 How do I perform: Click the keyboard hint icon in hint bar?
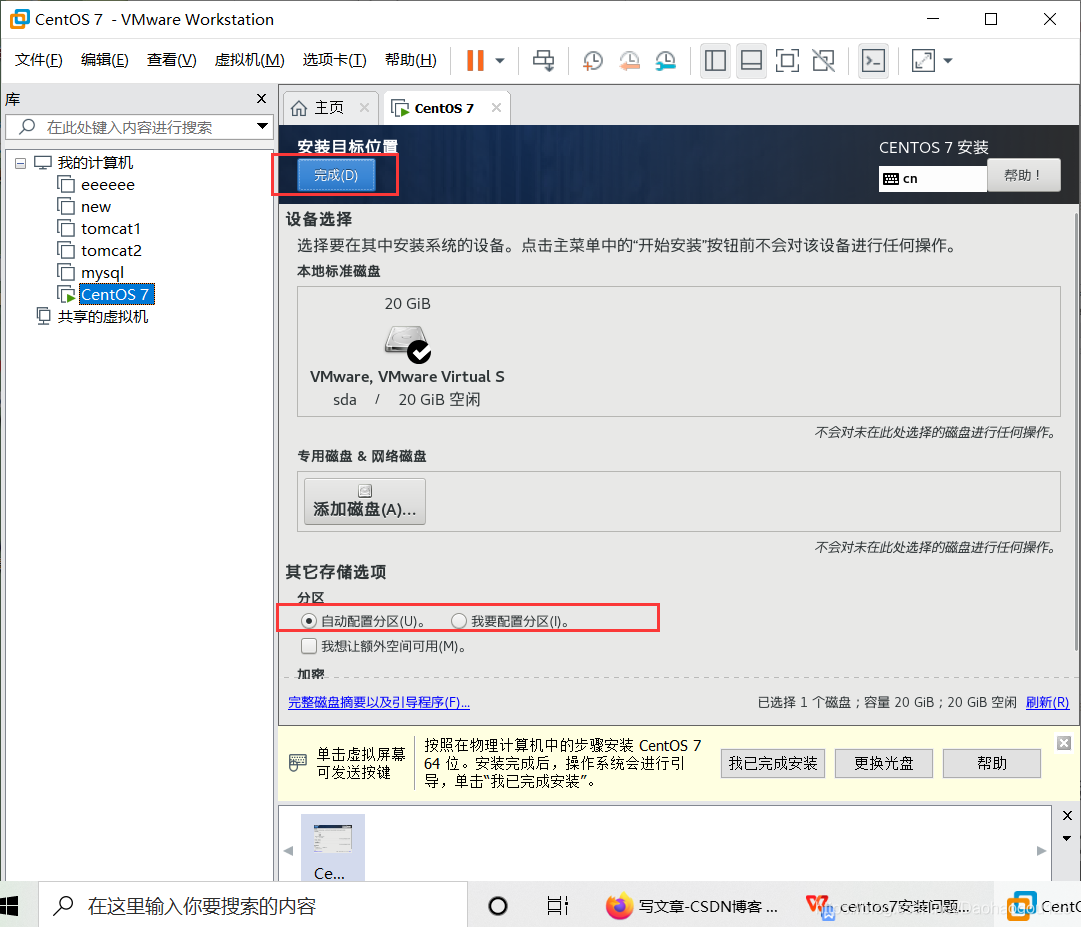click(298, 762)
